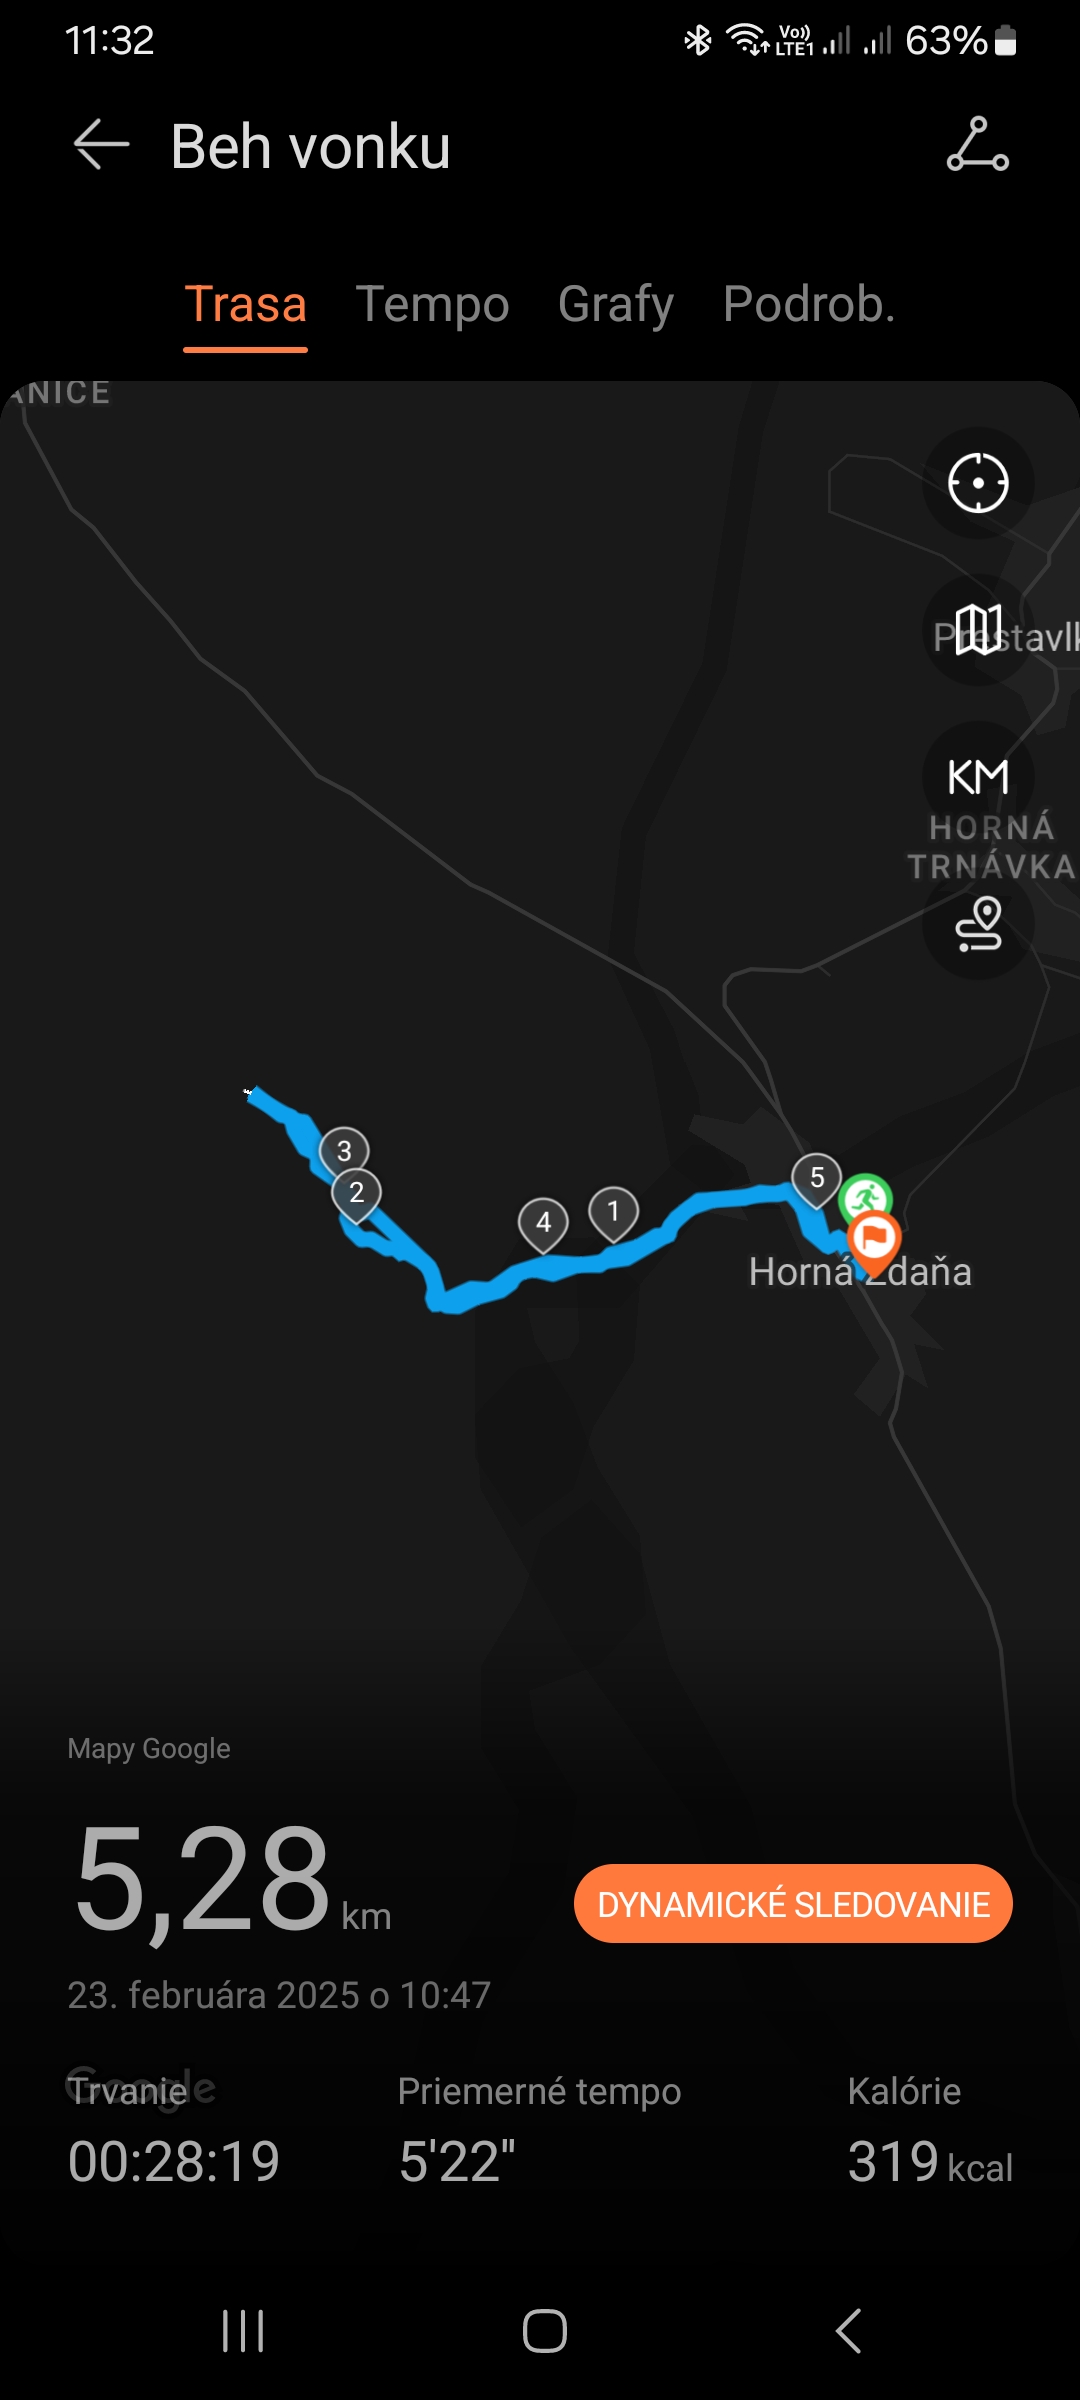Switch to the Tempo tab
This screenshot has height=2400, width=1080.
[432, 304]
